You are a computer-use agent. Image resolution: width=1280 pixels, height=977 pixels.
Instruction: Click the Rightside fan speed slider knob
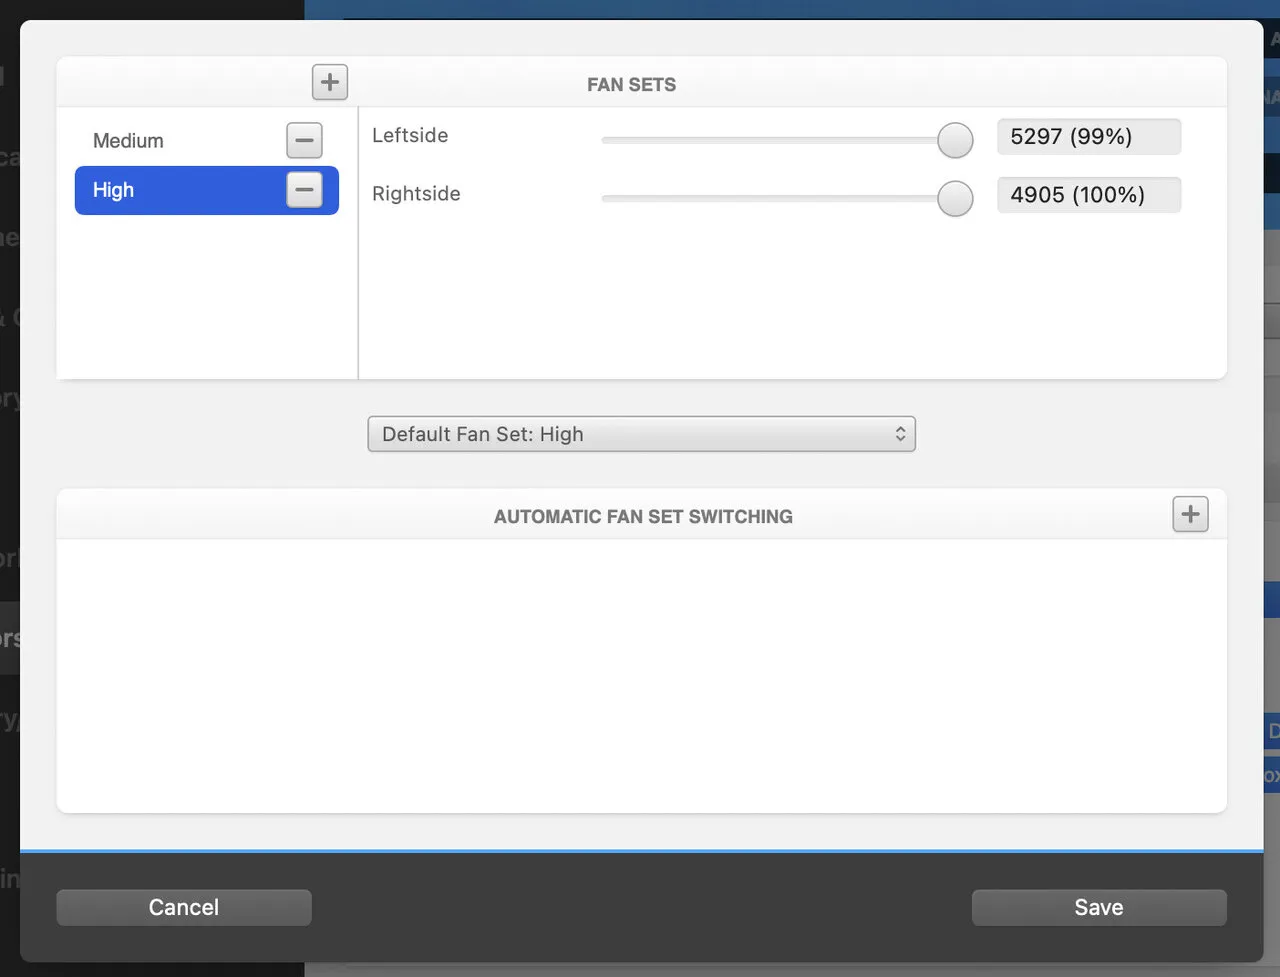[x=955, y=199]
